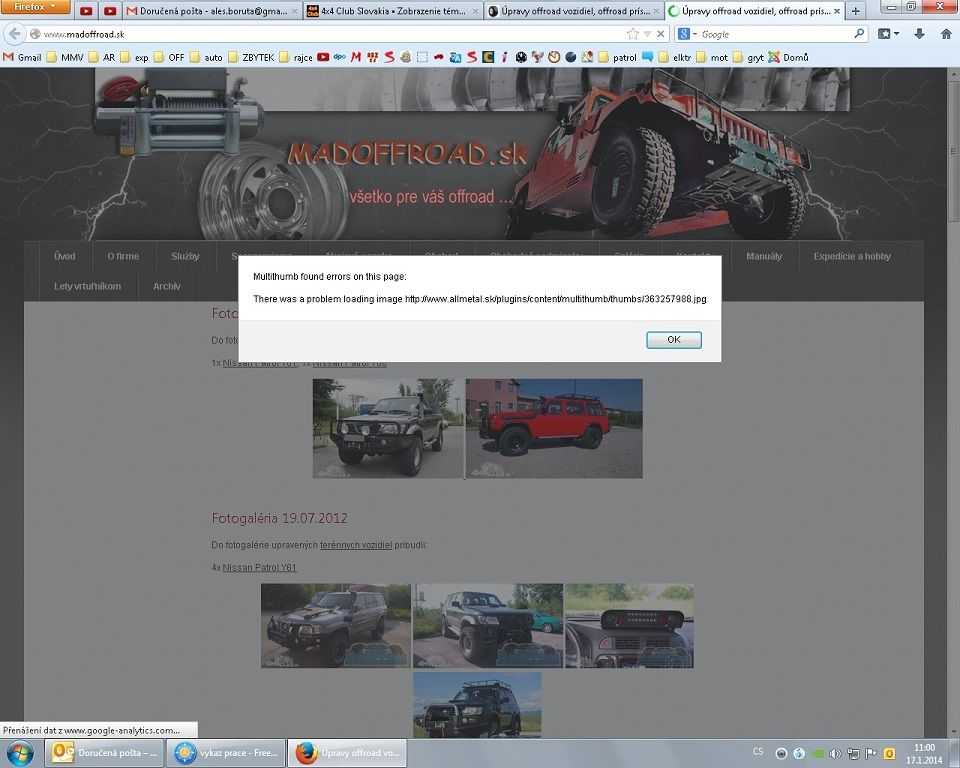The image size is (960, 768).
Task: Open the Archív menu item
Action: [167, 286]
